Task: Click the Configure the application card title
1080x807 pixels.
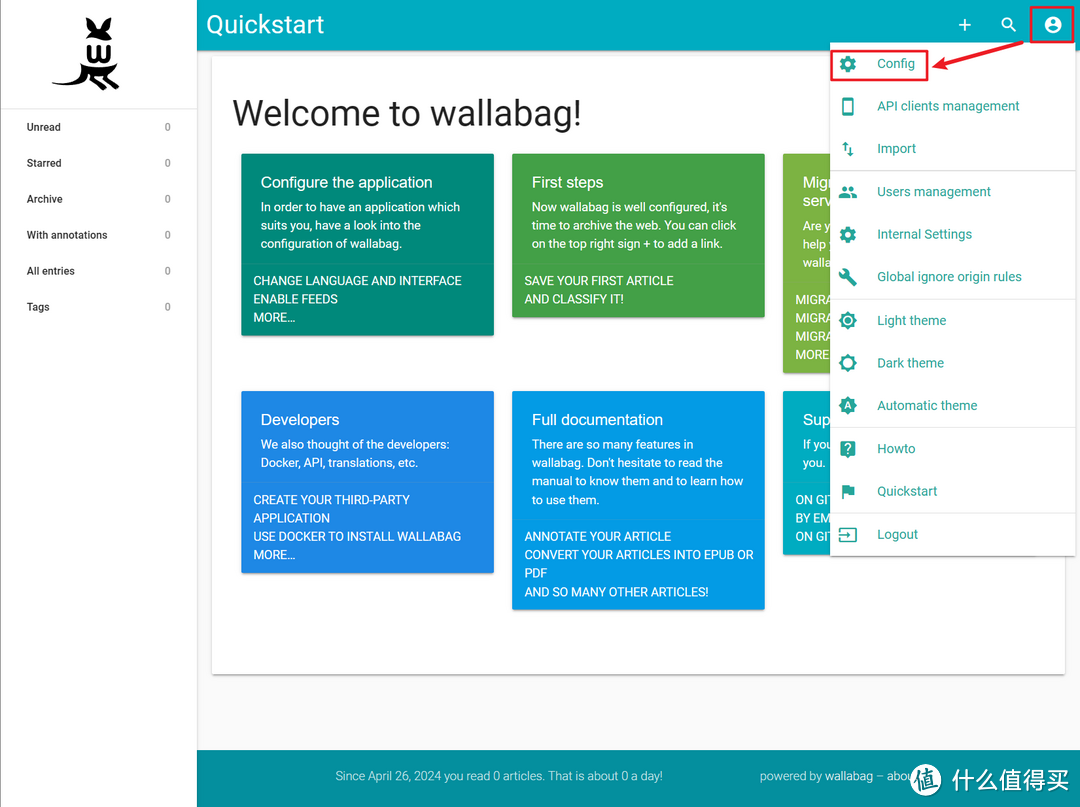Action: [x=346, y=182]
